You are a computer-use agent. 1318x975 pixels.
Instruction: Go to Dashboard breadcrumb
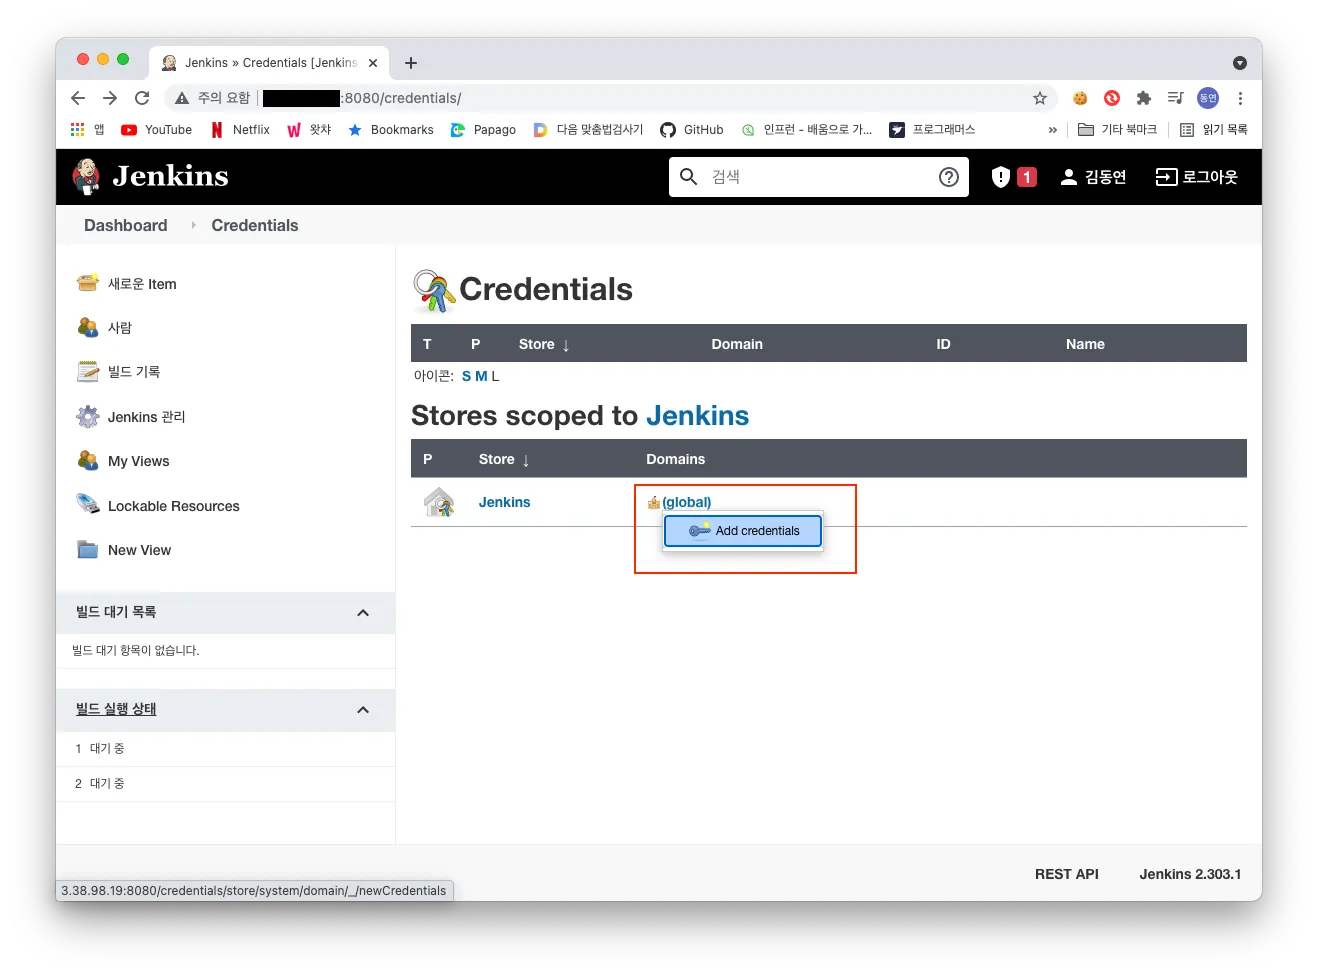point(126,225)
